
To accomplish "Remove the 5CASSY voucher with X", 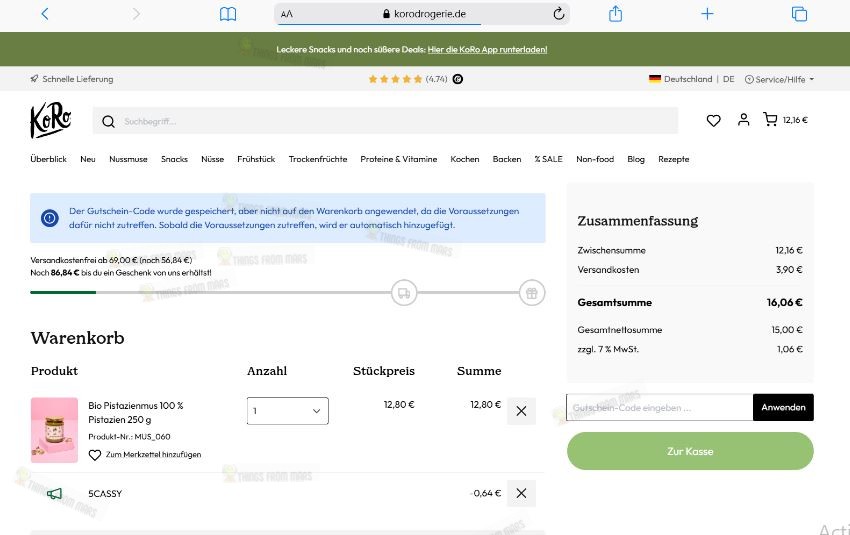I will tap(521, 493).
